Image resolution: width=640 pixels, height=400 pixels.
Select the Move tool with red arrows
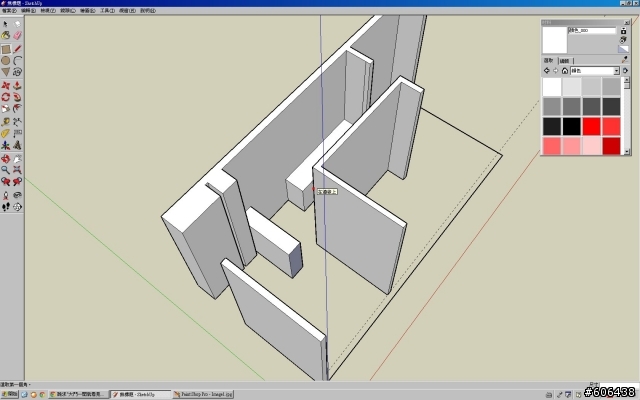click(5, 86)
